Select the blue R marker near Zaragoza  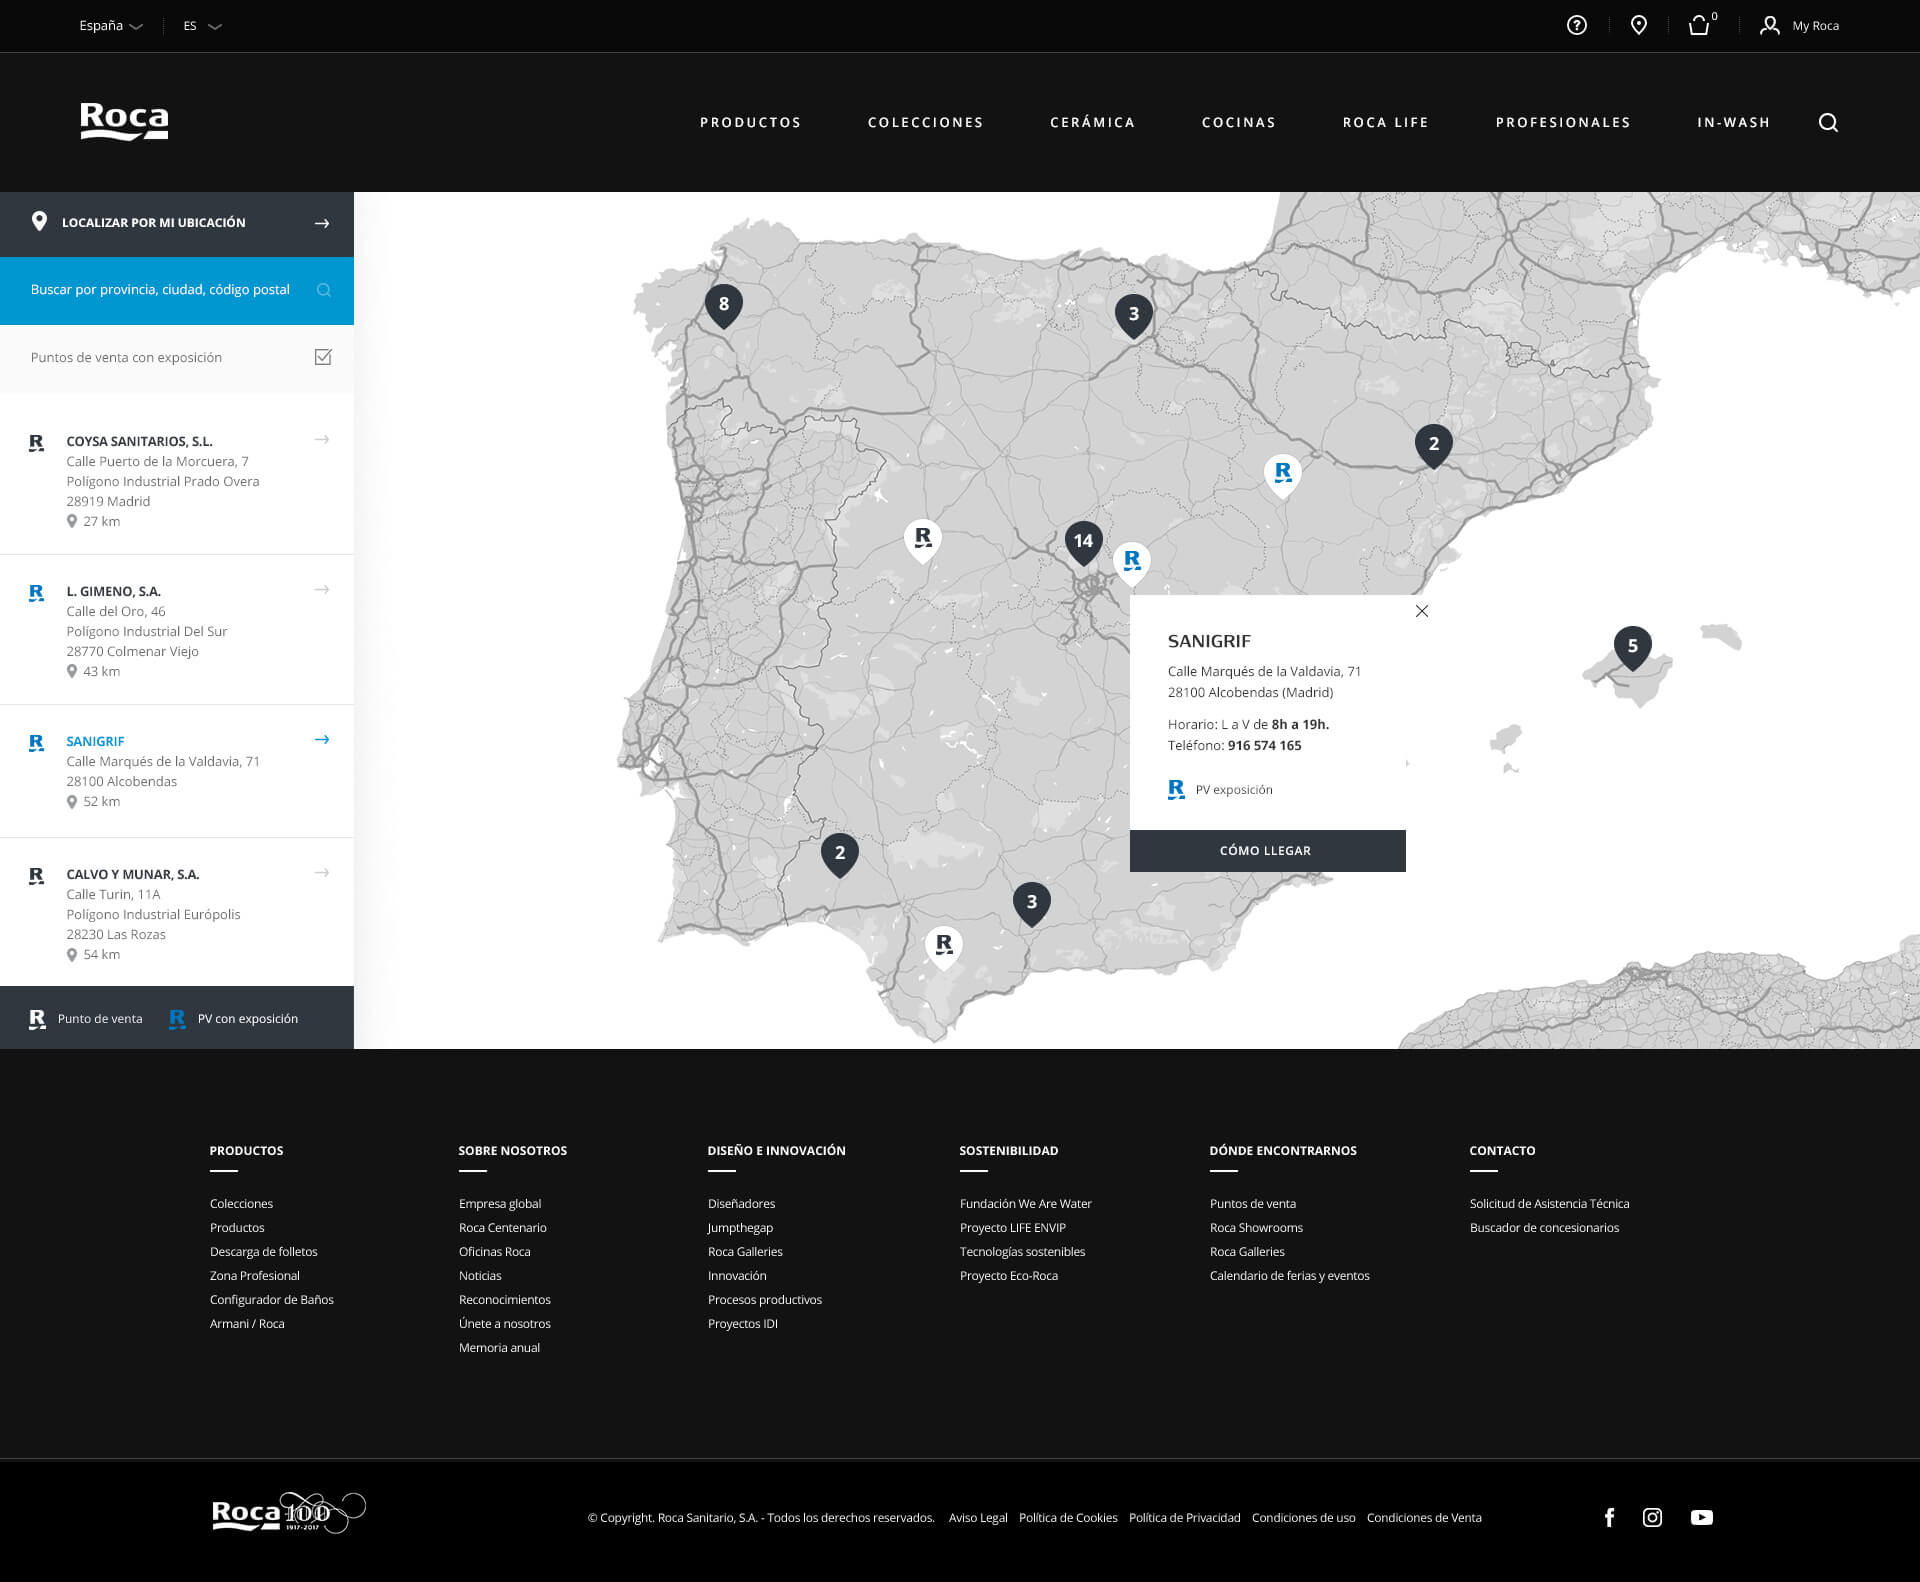click(1282, 475)
